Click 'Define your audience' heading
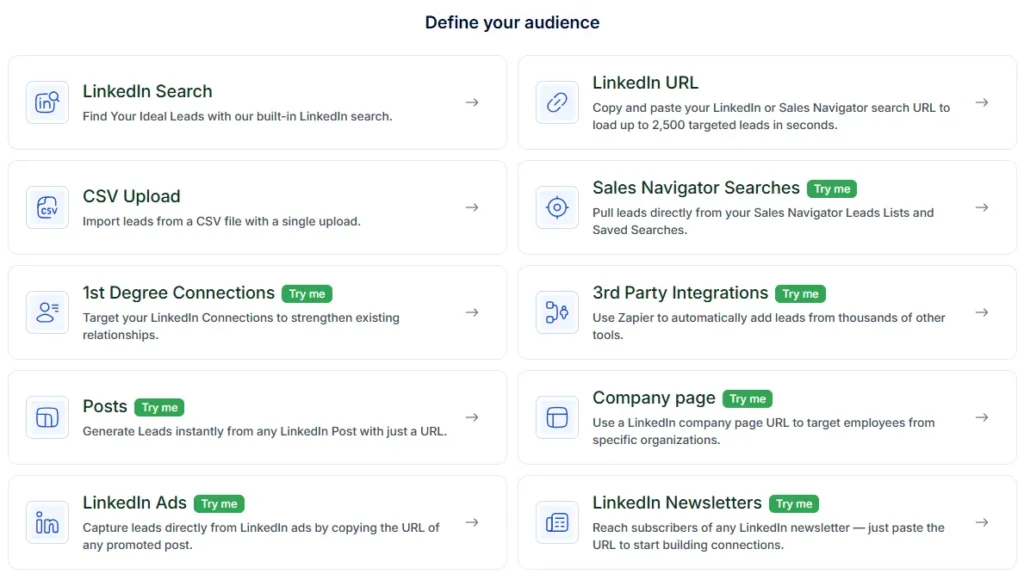 click(x=512, y=23)
